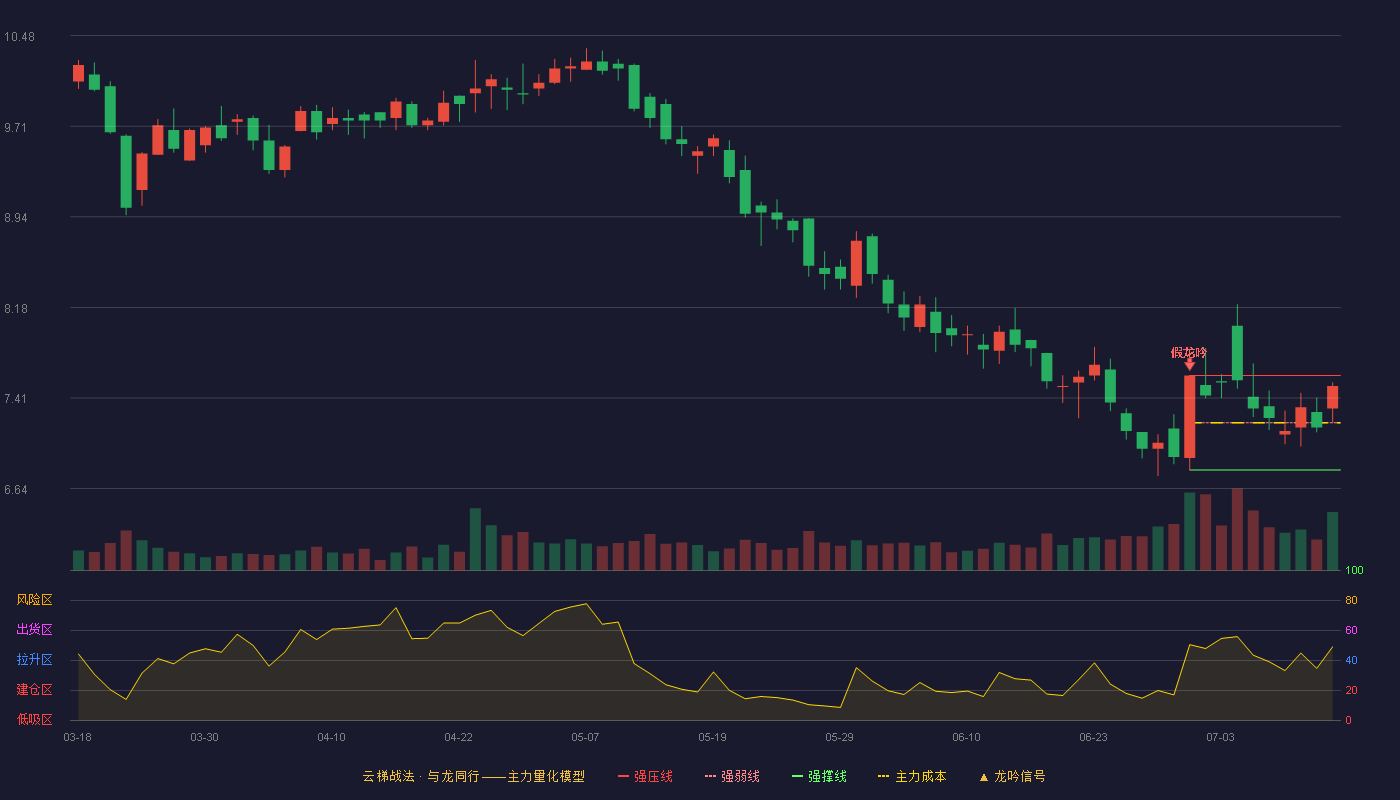This screenshot has width=1400, height=800.
Task: Toggle the 强压线 legend label
Action: pos(653,776)
